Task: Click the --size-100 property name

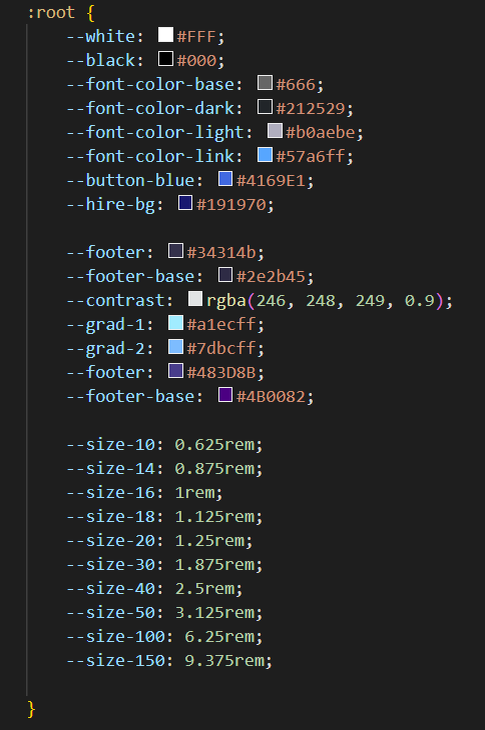Action: click(116, 636)
